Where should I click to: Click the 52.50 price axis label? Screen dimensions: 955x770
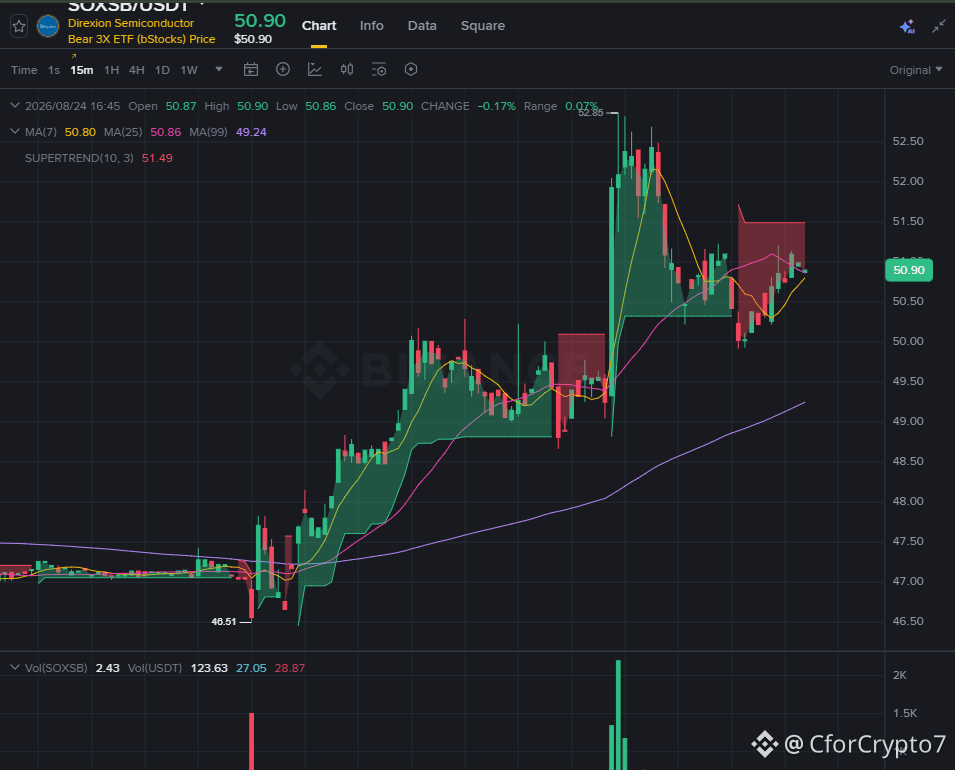click(907, 141)
